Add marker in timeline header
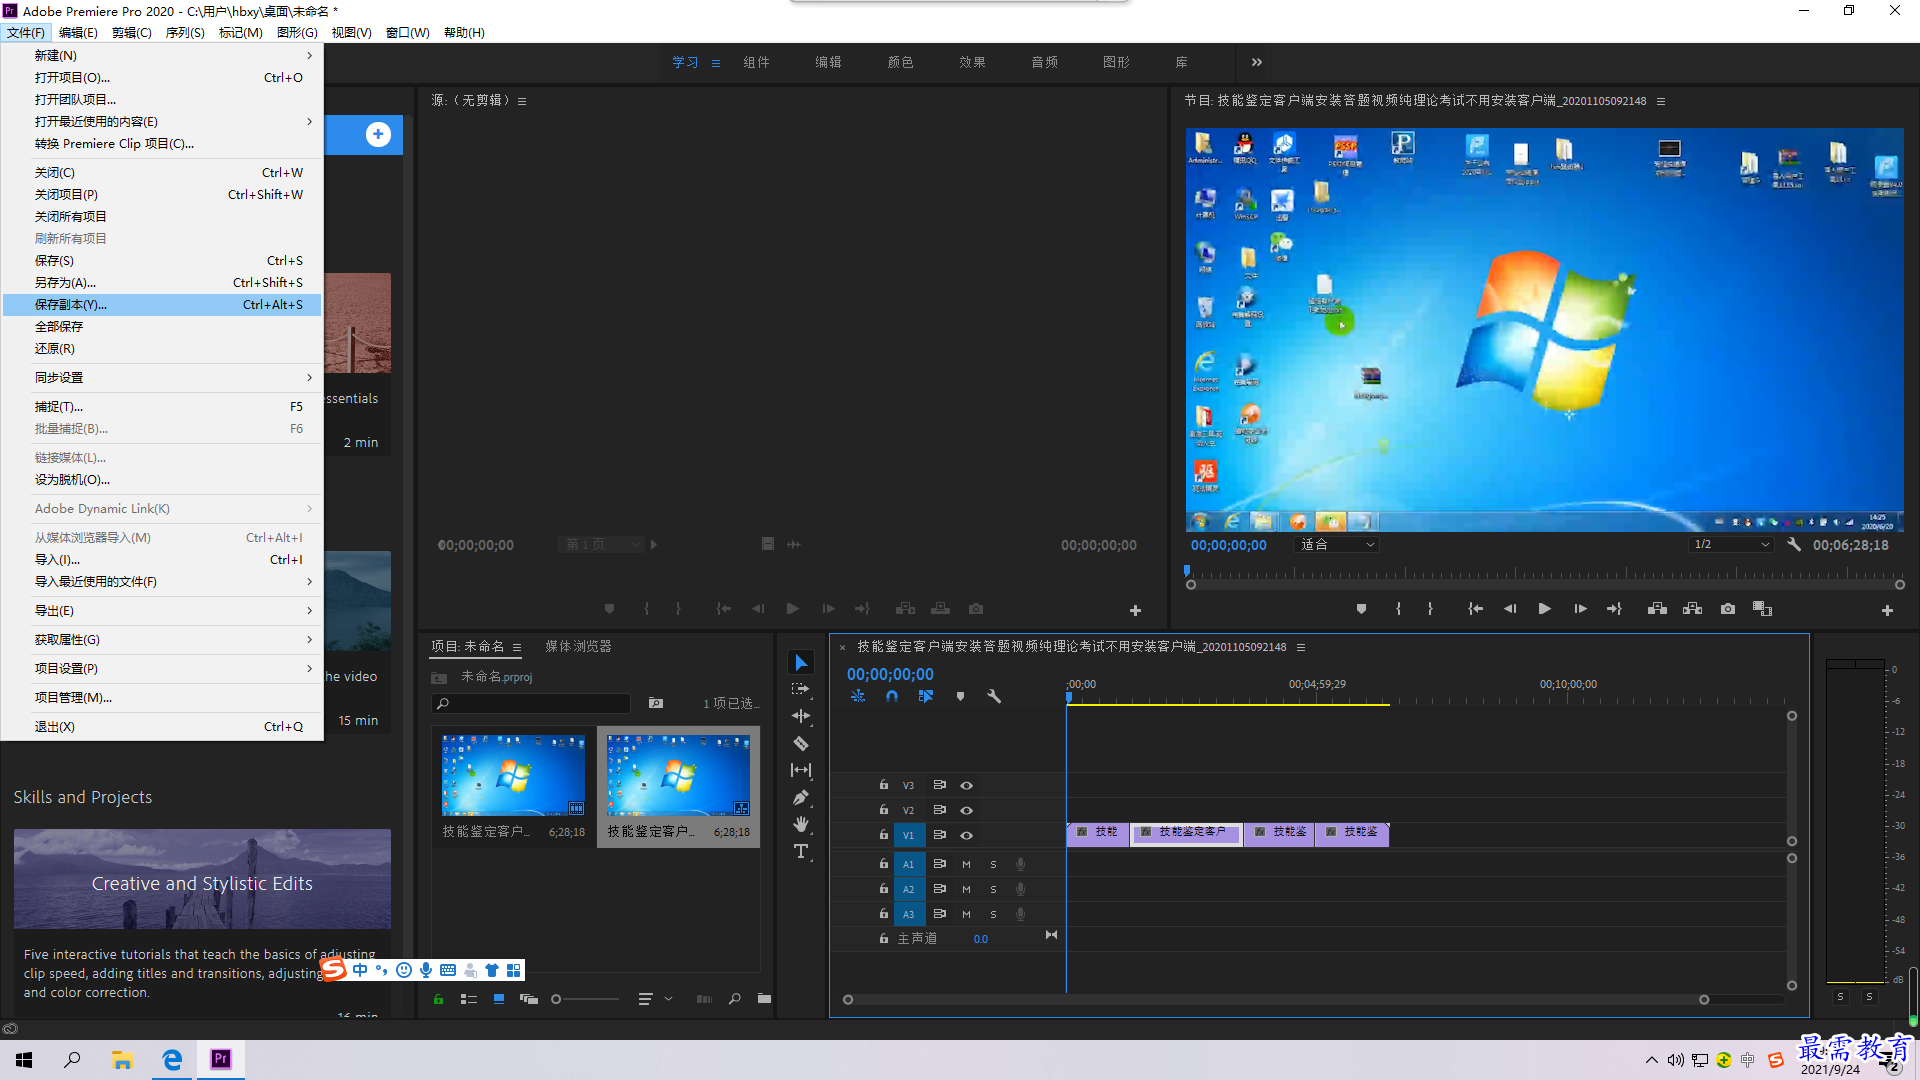Image resolution: width=1920 pixels, height=1080 pixels. click(960, 696)
